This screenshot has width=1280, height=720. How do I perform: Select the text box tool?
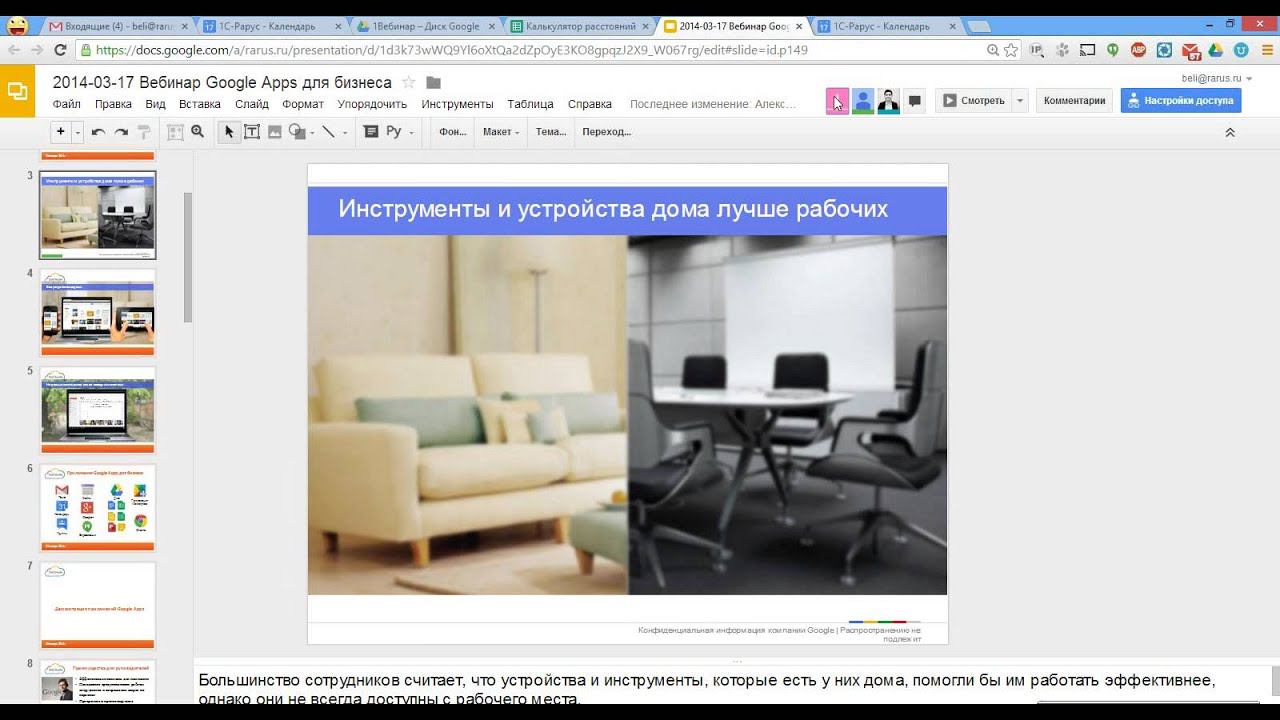(252, 131)
